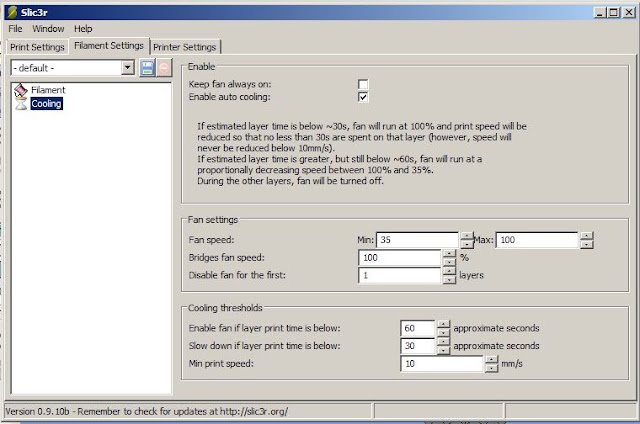Screen dimensions: 640x424
Task: Increase the Min print speed value
Action: click(x=492, y=360)
